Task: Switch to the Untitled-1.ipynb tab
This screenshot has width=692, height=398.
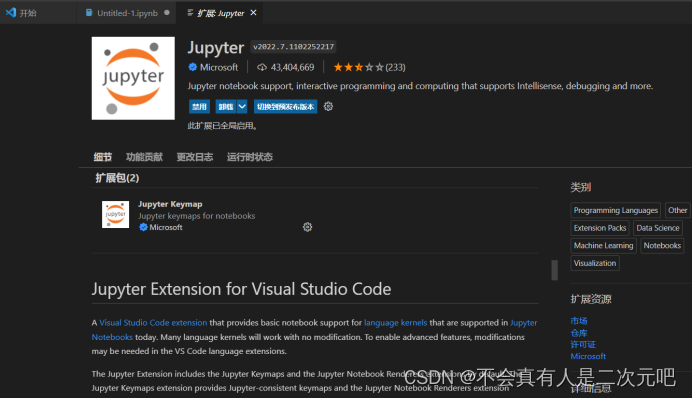Action: coord(127,13)
